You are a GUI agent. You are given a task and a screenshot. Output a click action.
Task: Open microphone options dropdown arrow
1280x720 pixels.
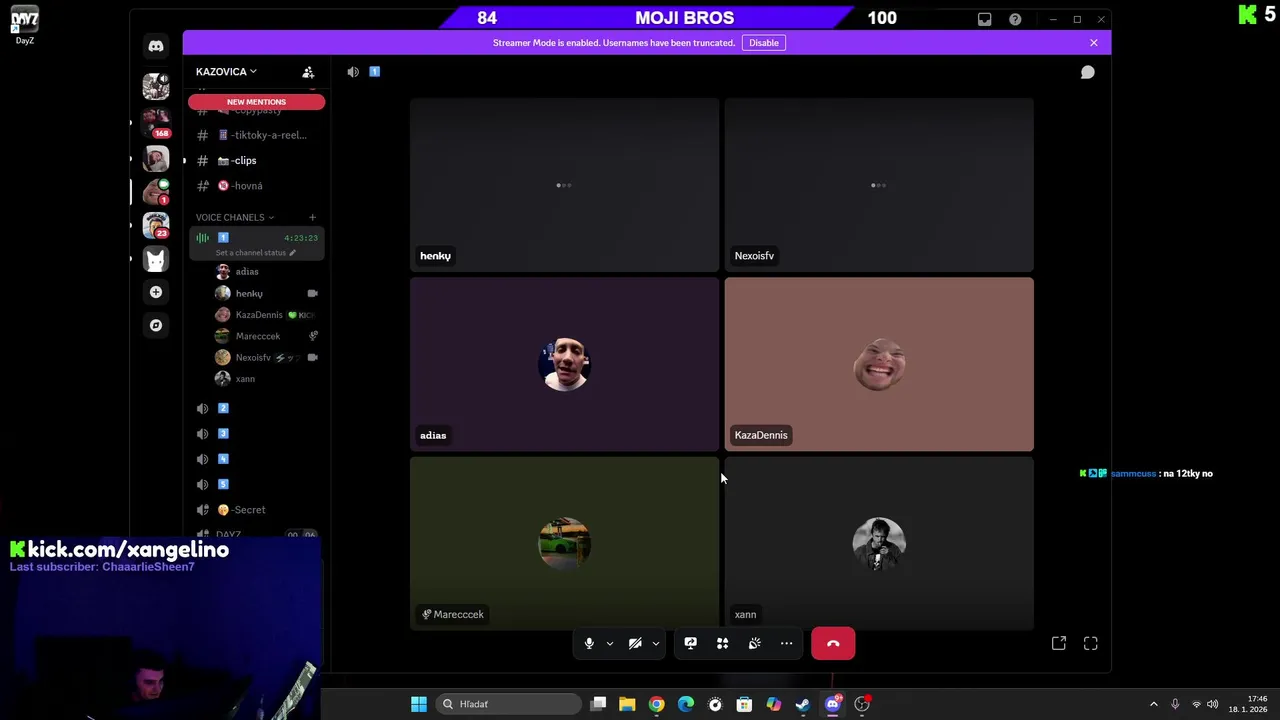(x=609, y=644)
